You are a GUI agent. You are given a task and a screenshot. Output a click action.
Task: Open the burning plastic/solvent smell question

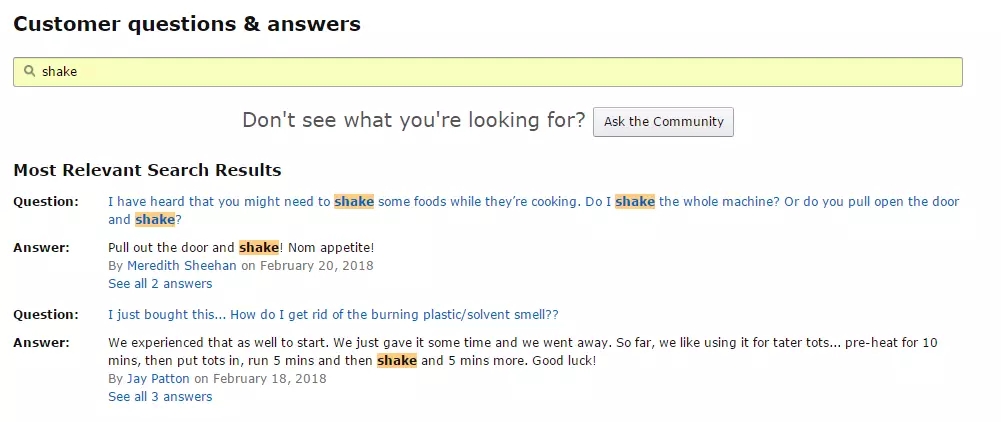click(333, 315)
